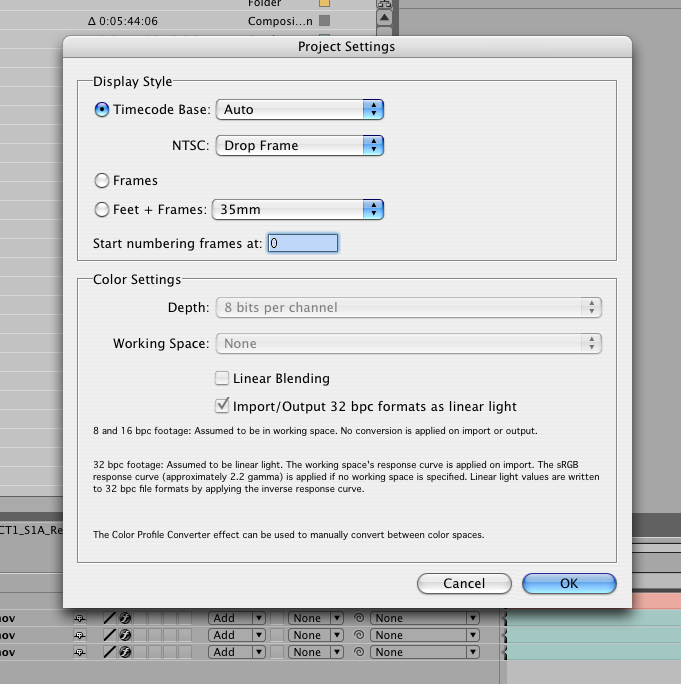The image size is (681, 684).
Task: Select the Frames display style radio button
Action: click(102, 181)
